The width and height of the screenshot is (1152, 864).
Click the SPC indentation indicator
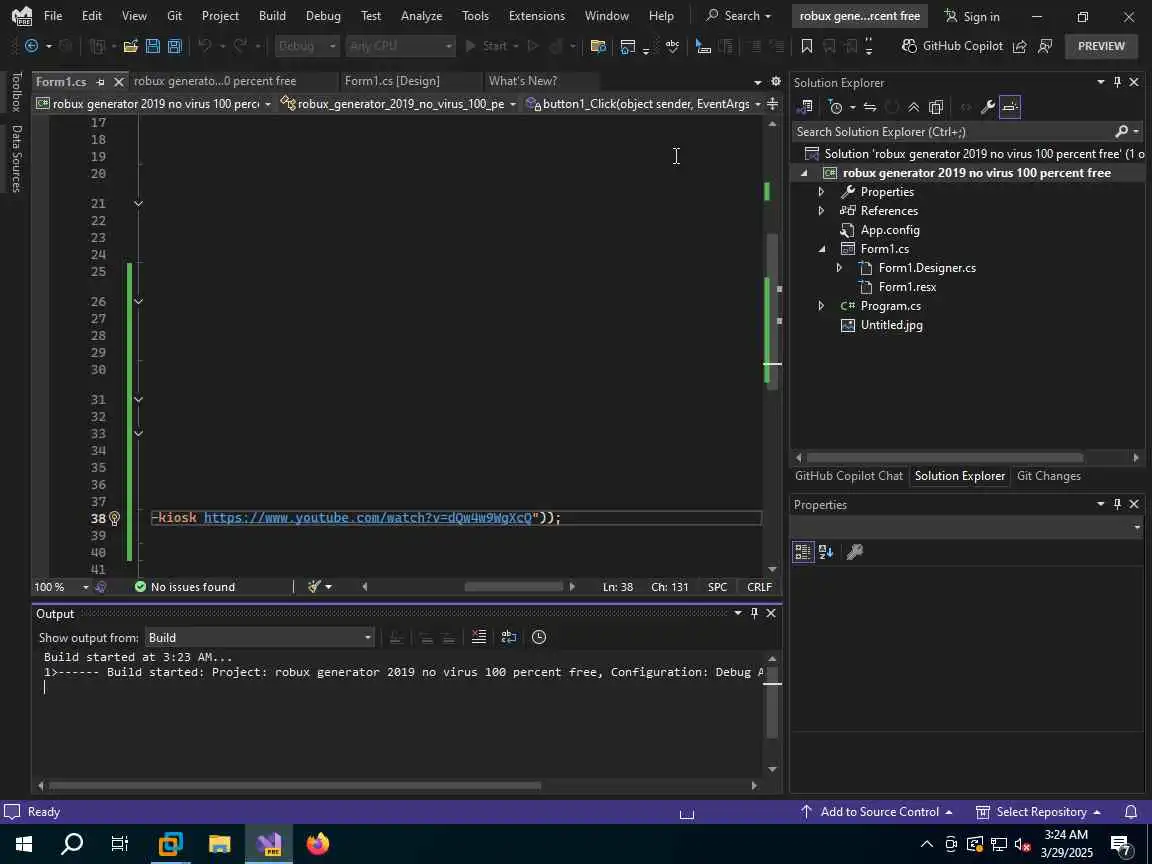[x=717, y=587]
